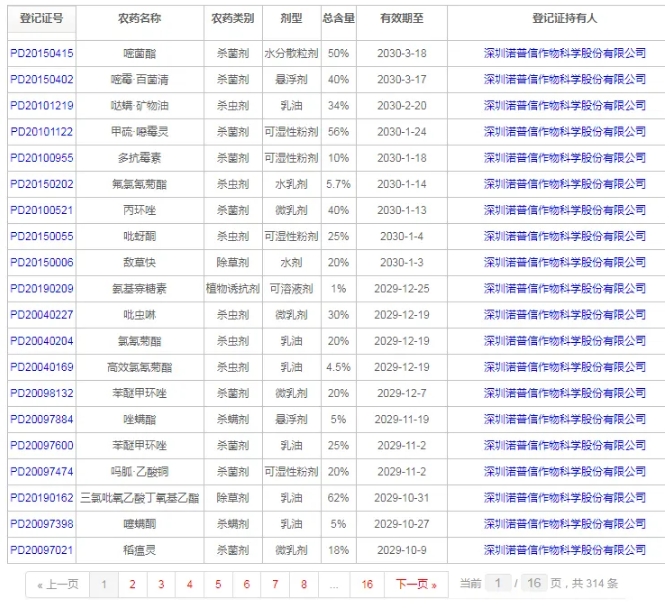670x608 pixels.
Task: Open registration PD20190209 link
Action: (42, 289)
